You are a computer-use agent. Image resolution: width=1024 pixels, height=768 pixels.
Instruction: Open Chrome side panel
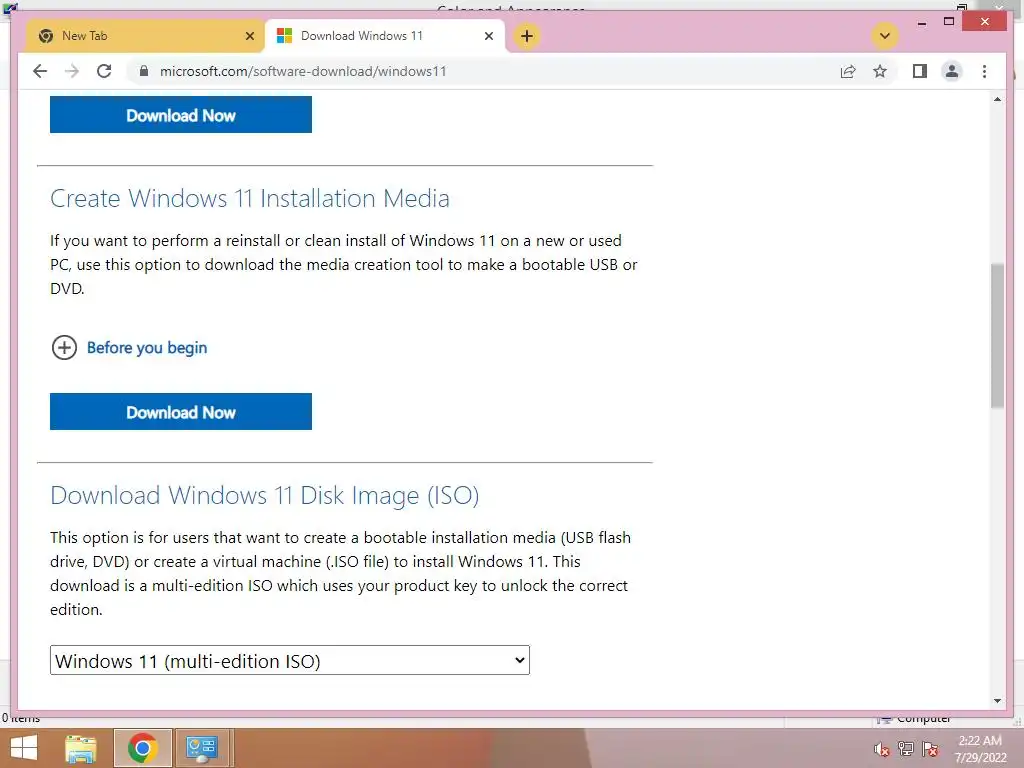[920, 71]
